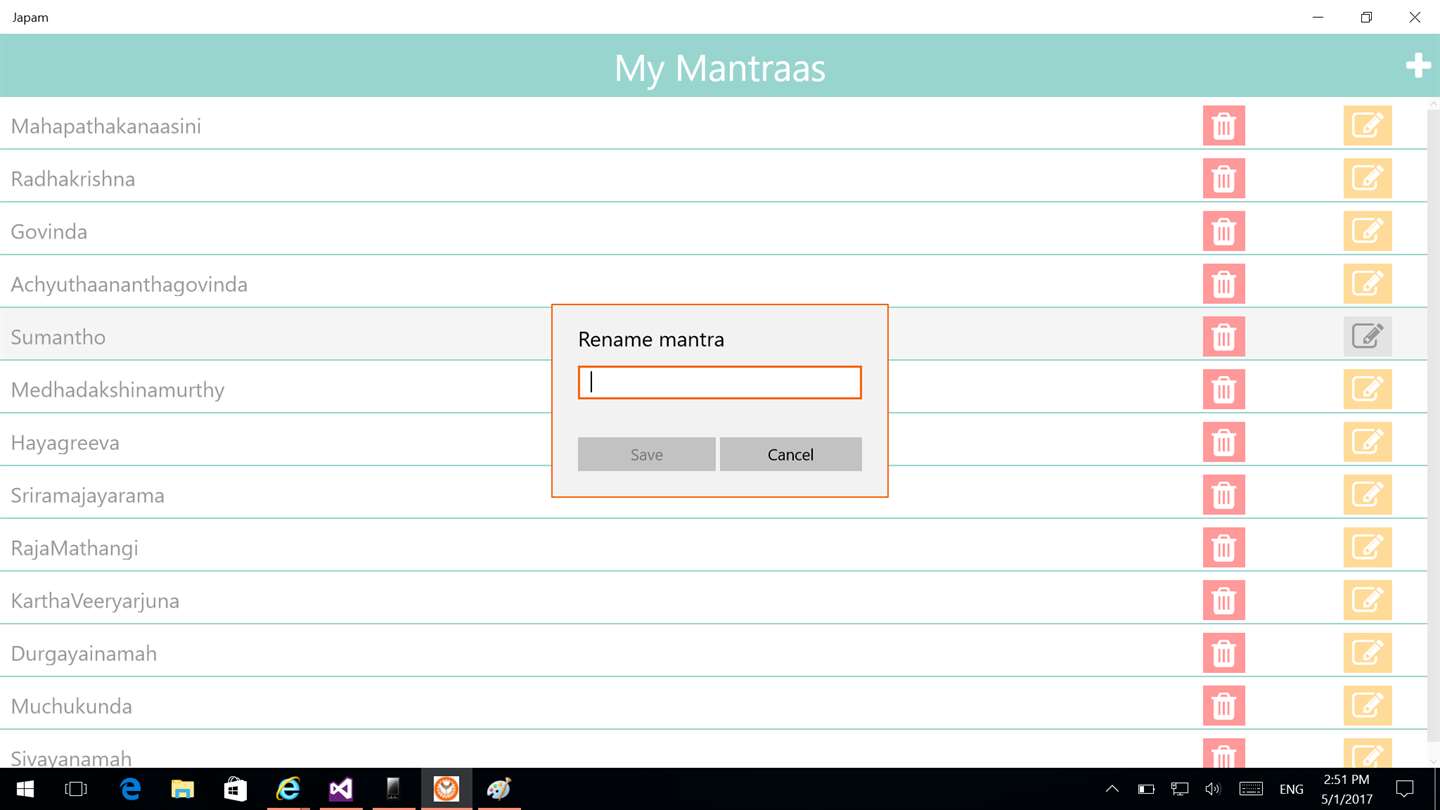Edit the KarthaVeeryarjuna mantra name
Screen dimensions: 1440x810
click(1367, 601)
